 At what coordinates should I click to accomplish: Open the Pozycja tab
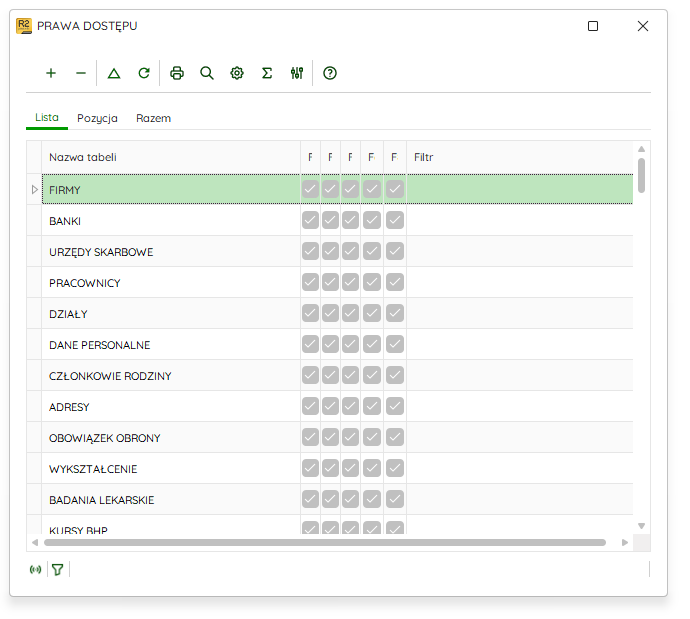click(97, 118)
